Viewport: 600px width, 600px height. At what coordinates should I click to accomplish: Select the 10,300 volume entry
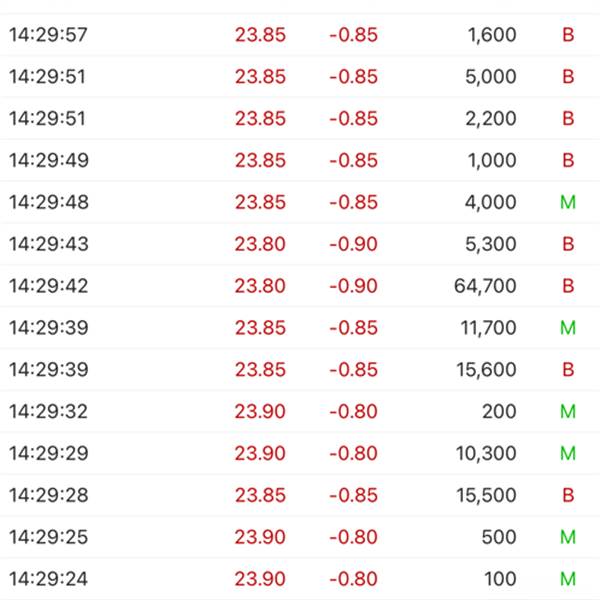[x=485, y=454]
